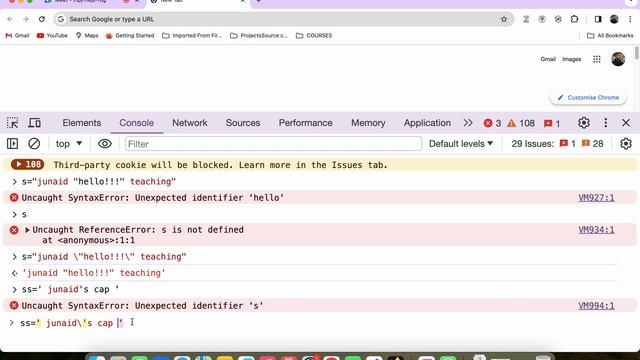640x360 pixels.
Task: Open the Sources tab
Action: (x=243, y=123)
